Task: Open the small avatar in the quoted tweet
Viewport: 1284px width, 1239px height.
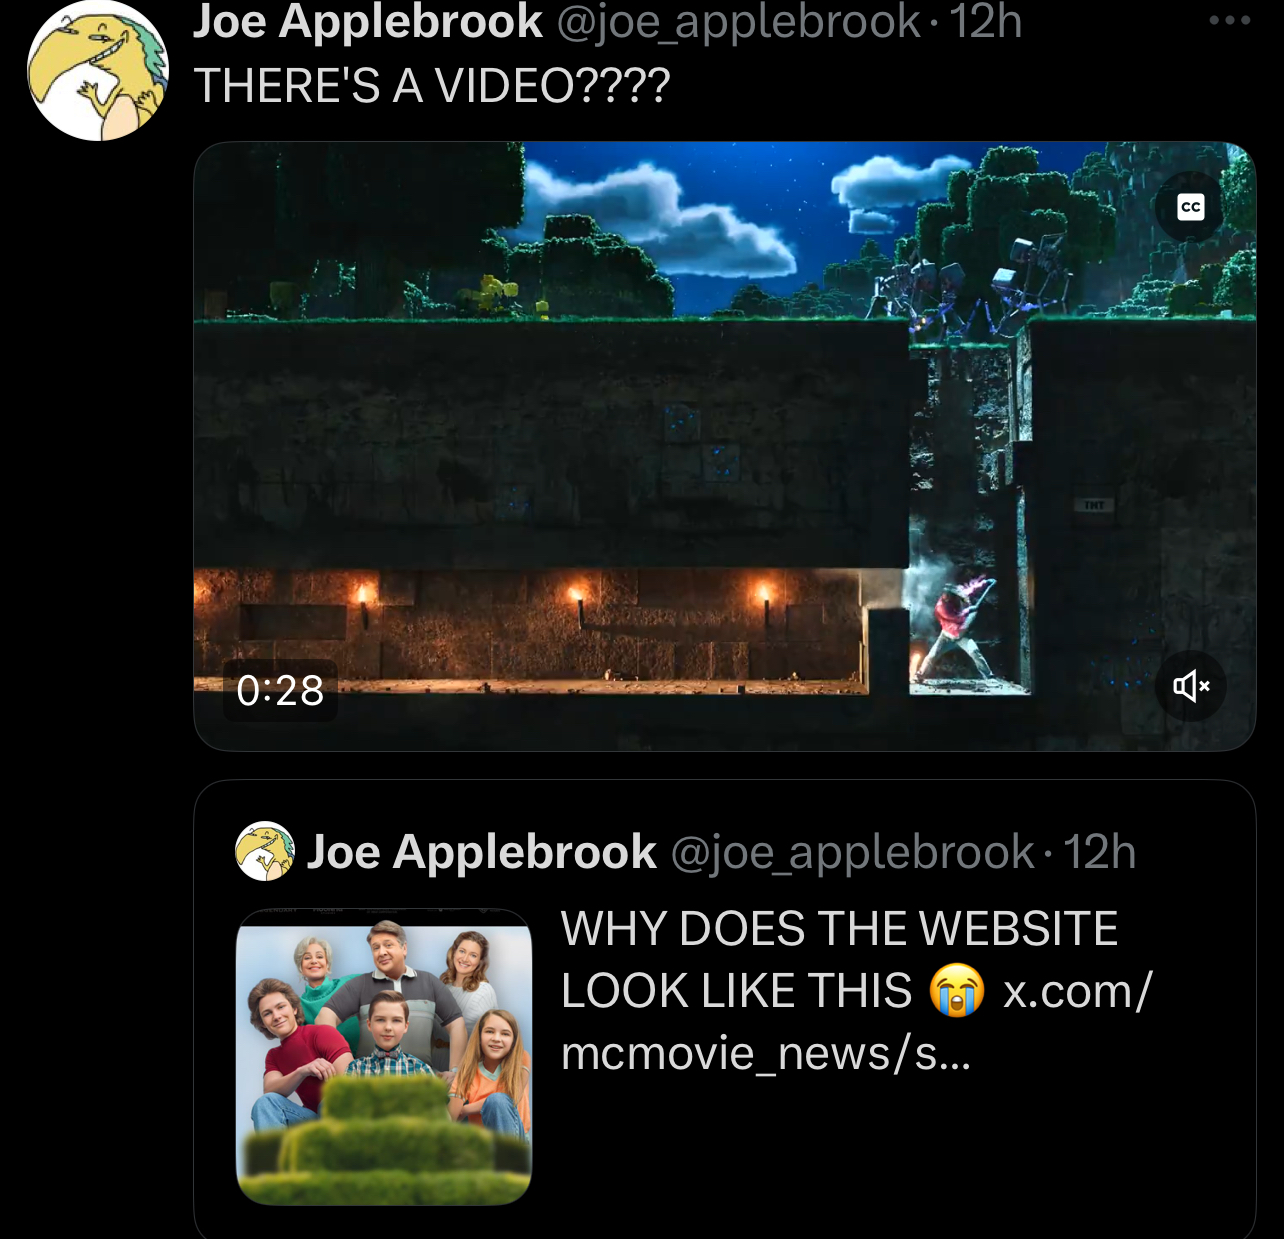Action: pos(265,851)
